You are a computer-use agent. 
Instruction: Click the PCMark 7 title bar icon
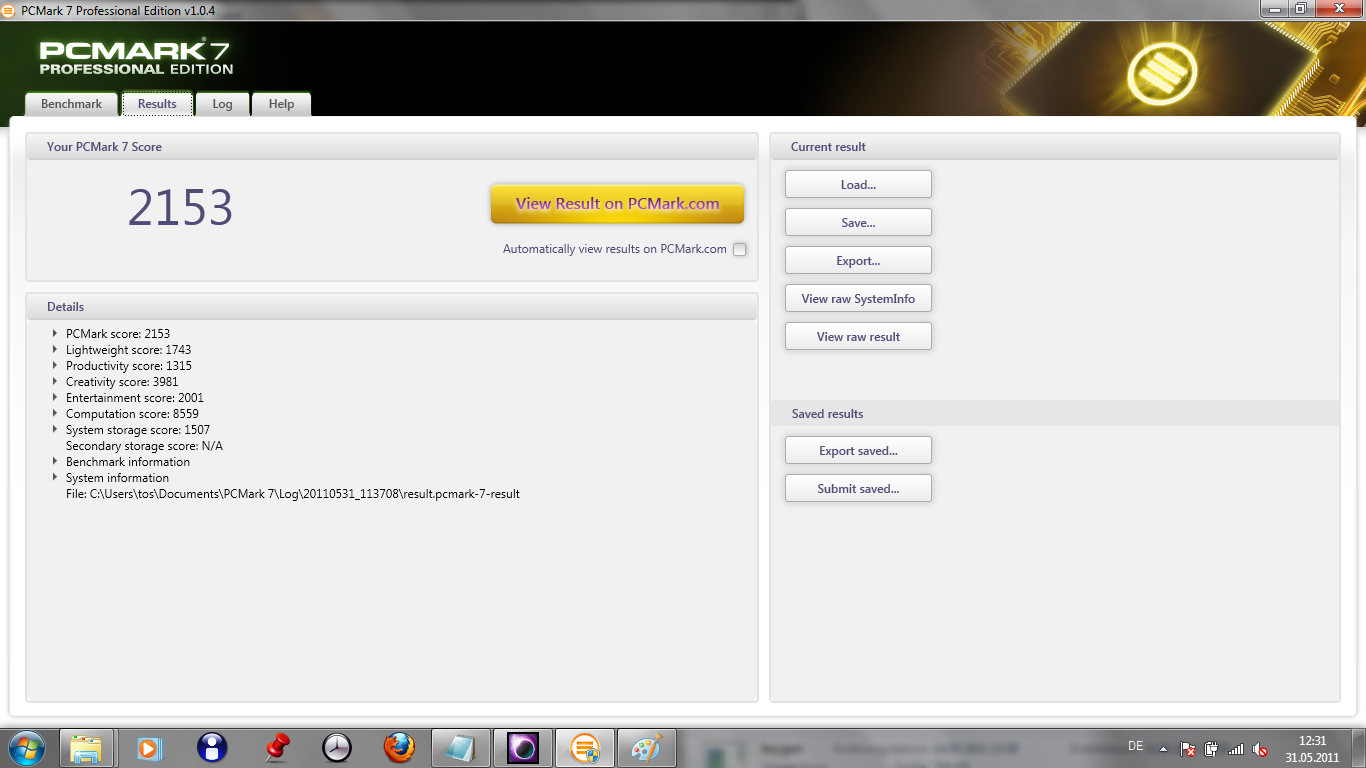(x=9, y=9)
